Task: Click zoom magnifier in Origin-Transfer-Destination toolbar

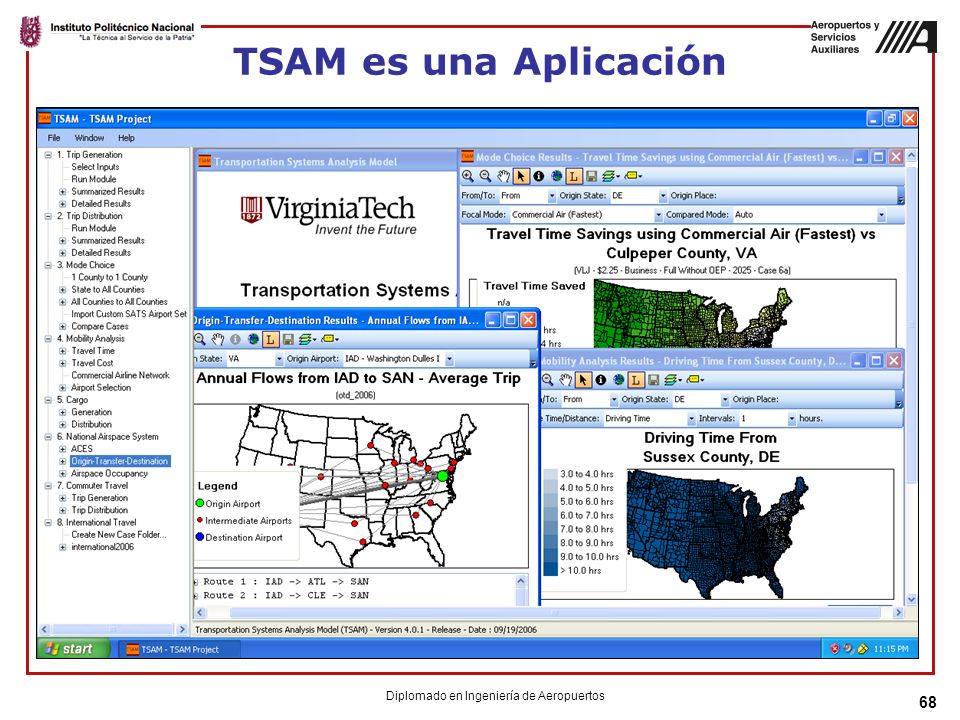Action: click(200, 339)
